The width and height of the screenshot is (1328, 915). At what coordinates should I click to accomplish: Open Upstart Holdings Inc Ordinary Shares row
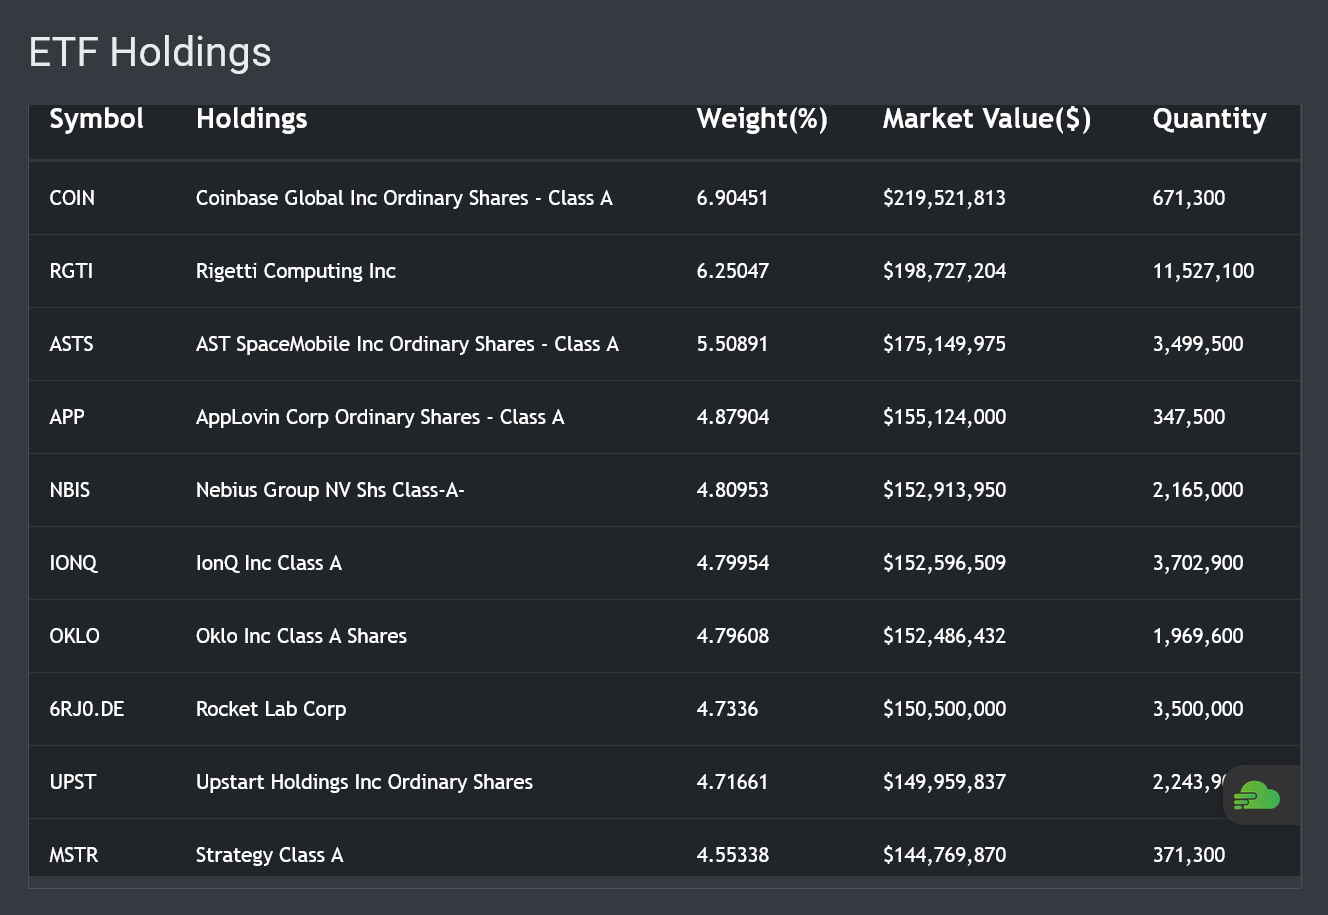[364, 782]
